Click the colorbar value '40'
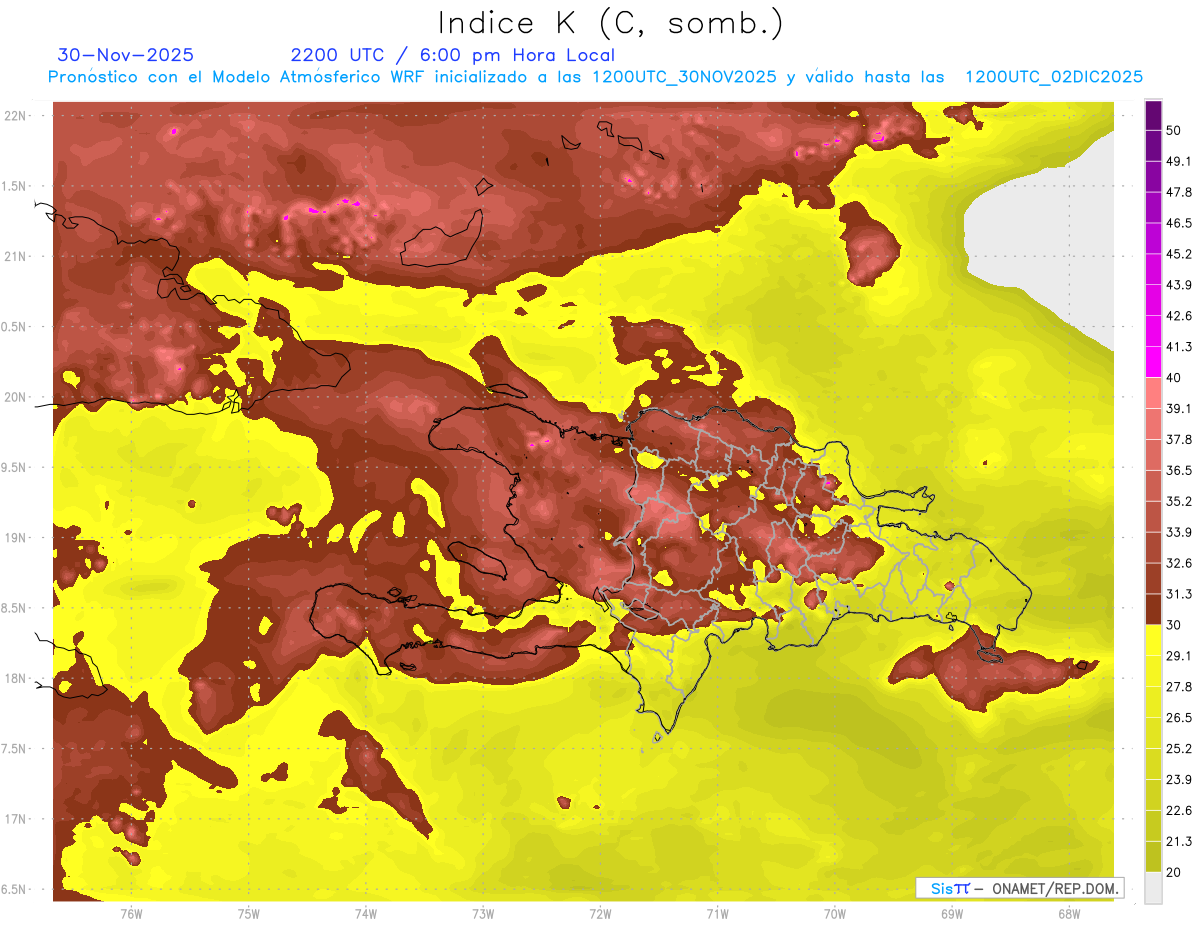1200x927 pixels. pyautogui.click(x=1175, y=378)
